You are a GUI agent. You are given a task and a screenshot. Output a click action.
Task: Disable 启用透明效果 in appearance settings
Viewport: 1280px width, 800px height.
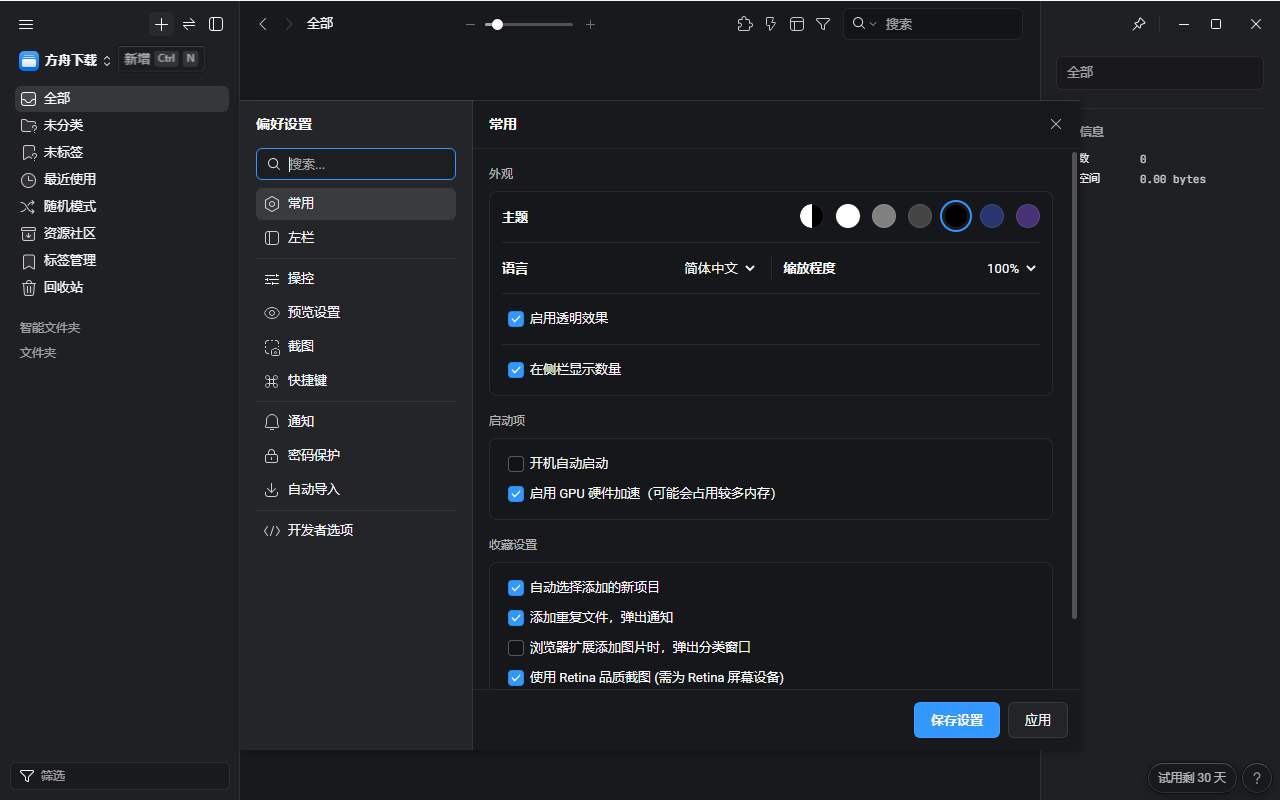[x=516, y=319]
